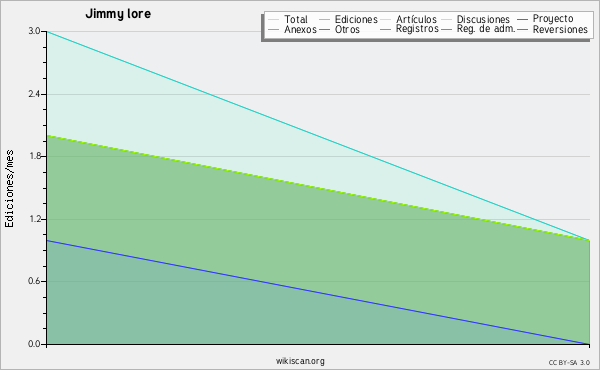The height and width of the screenshot is (370, 600).
Task: Click the 'Reversiones' legend label
Action: (x=560, y=29)
